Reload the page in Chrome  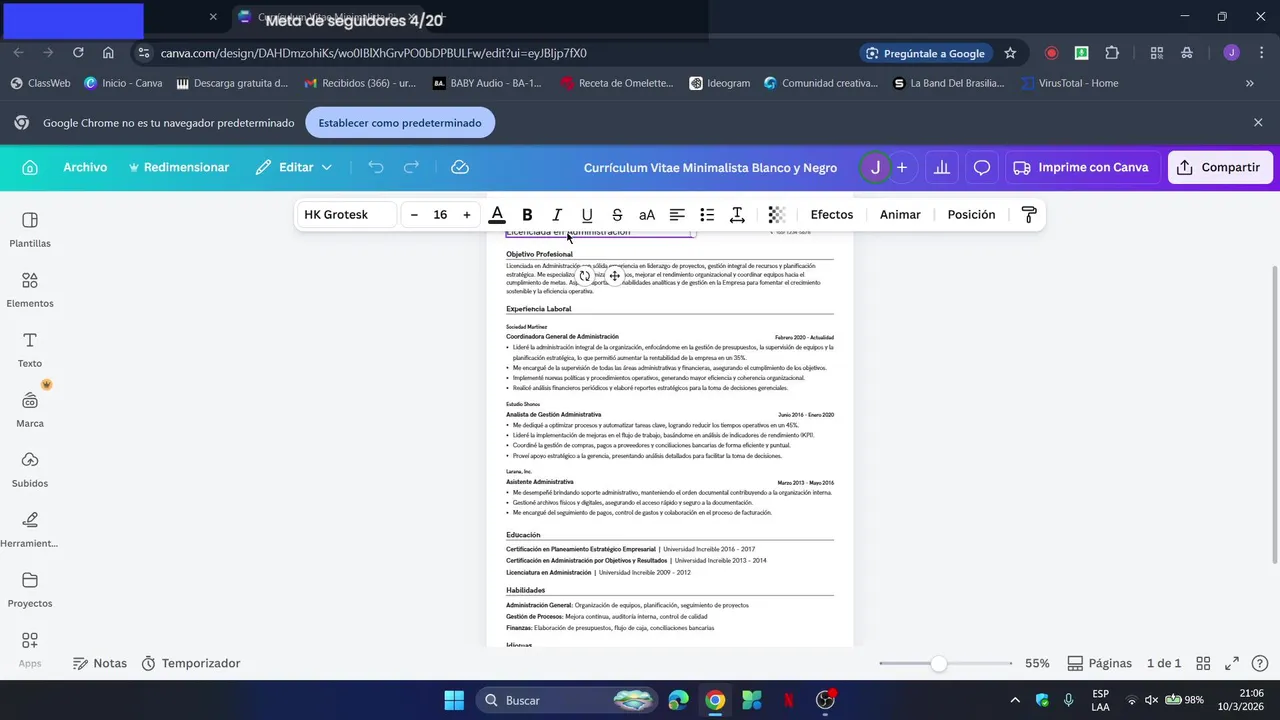coord(78,53)
